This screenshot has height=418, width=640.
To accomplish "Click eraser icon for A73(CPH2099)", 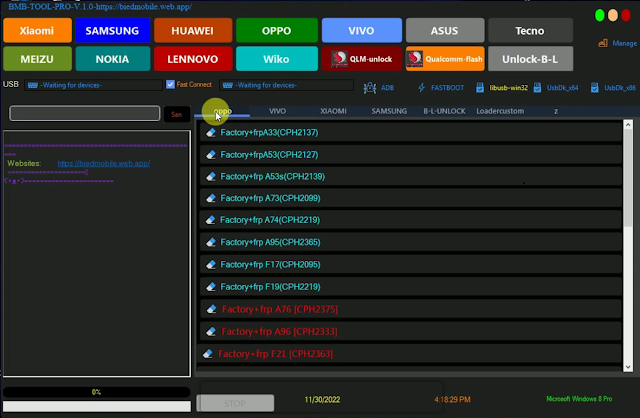I will pos(211,198).
